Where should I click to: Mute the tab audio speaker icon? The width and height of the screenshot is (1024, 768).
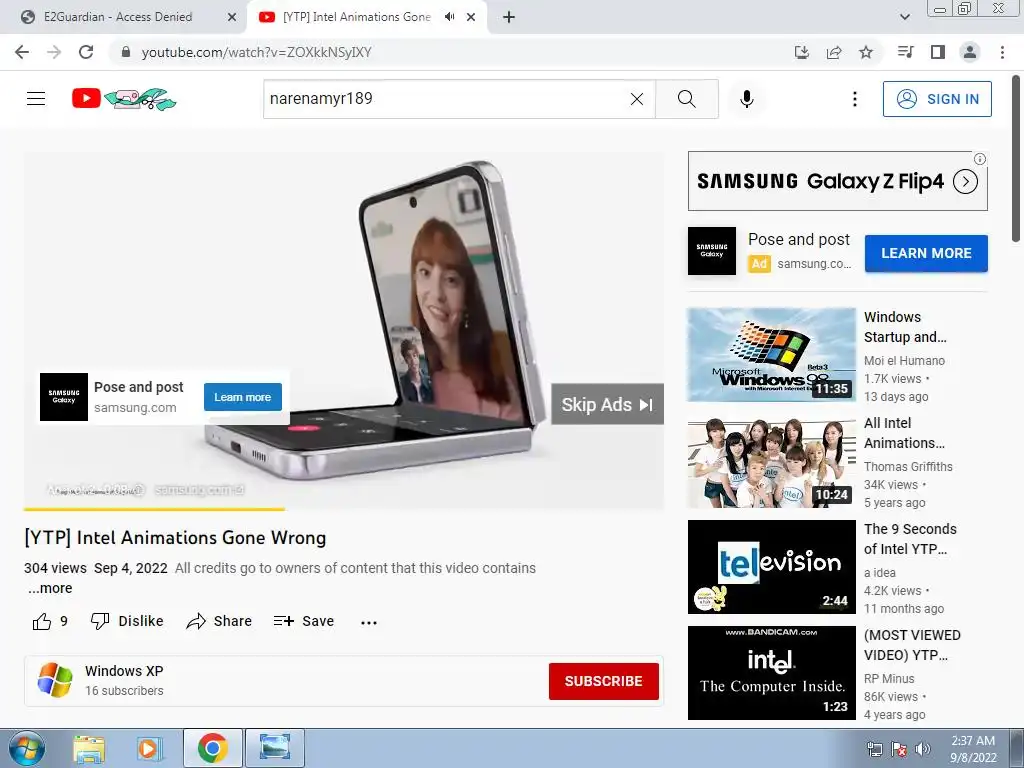pos(449,17)
